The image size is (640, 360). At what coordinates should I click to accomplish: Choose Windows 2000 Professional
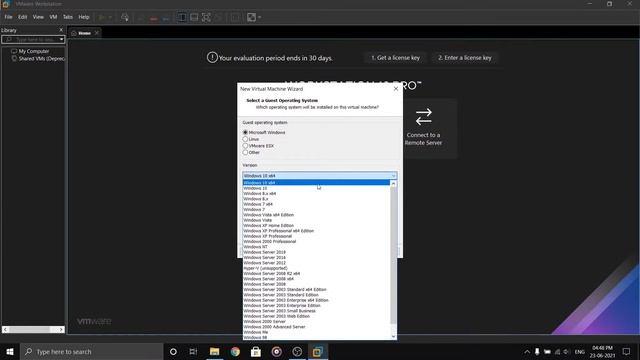coord(316,241)
